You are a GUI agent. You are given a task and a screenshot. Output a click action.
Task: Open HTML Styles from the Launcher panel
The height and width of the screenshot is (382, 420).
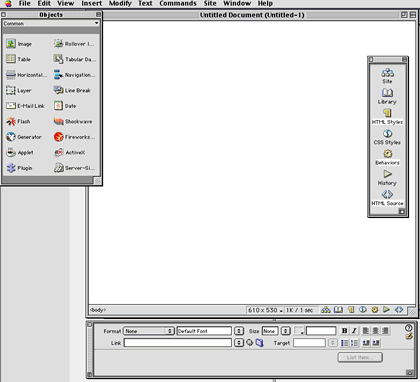(387, 117)
